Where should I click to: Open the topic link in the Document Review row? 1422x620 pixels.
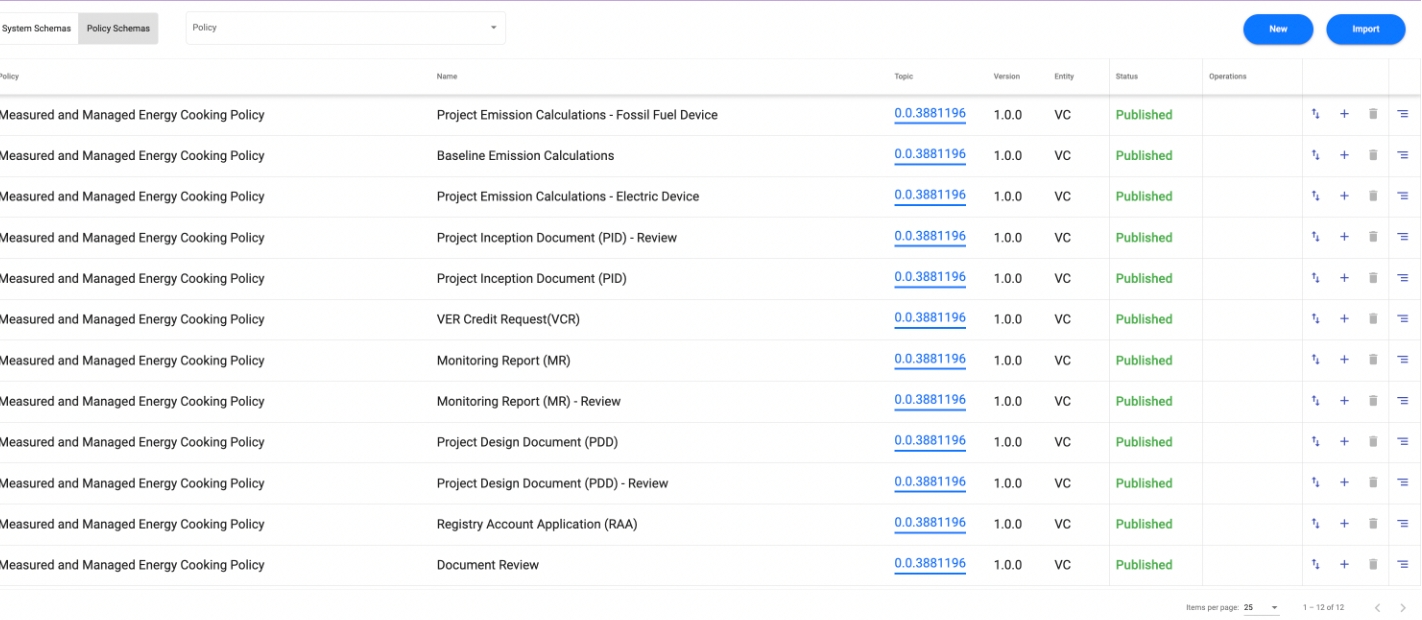(x=930, y=563)
